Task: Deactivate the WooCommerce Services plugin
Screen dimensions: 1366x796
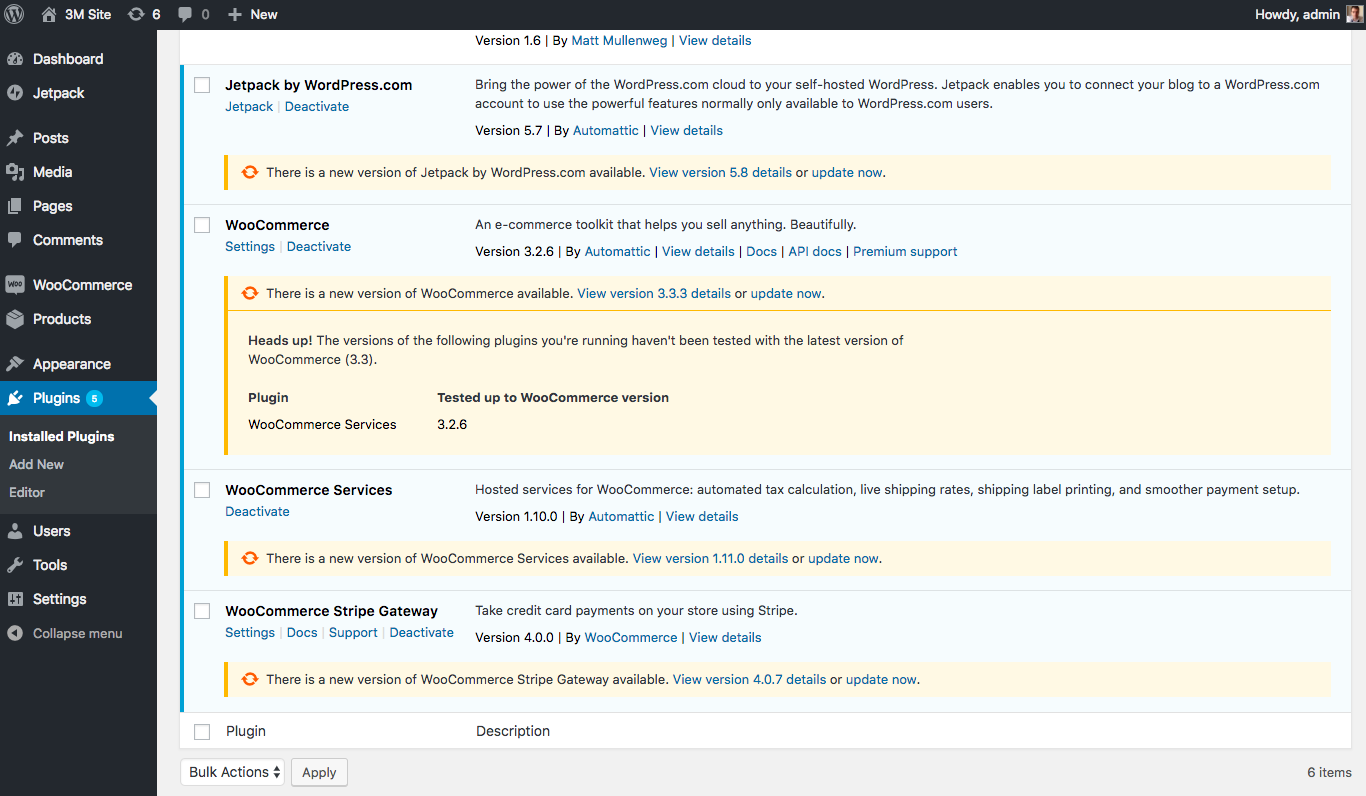Action: [257, 511]
